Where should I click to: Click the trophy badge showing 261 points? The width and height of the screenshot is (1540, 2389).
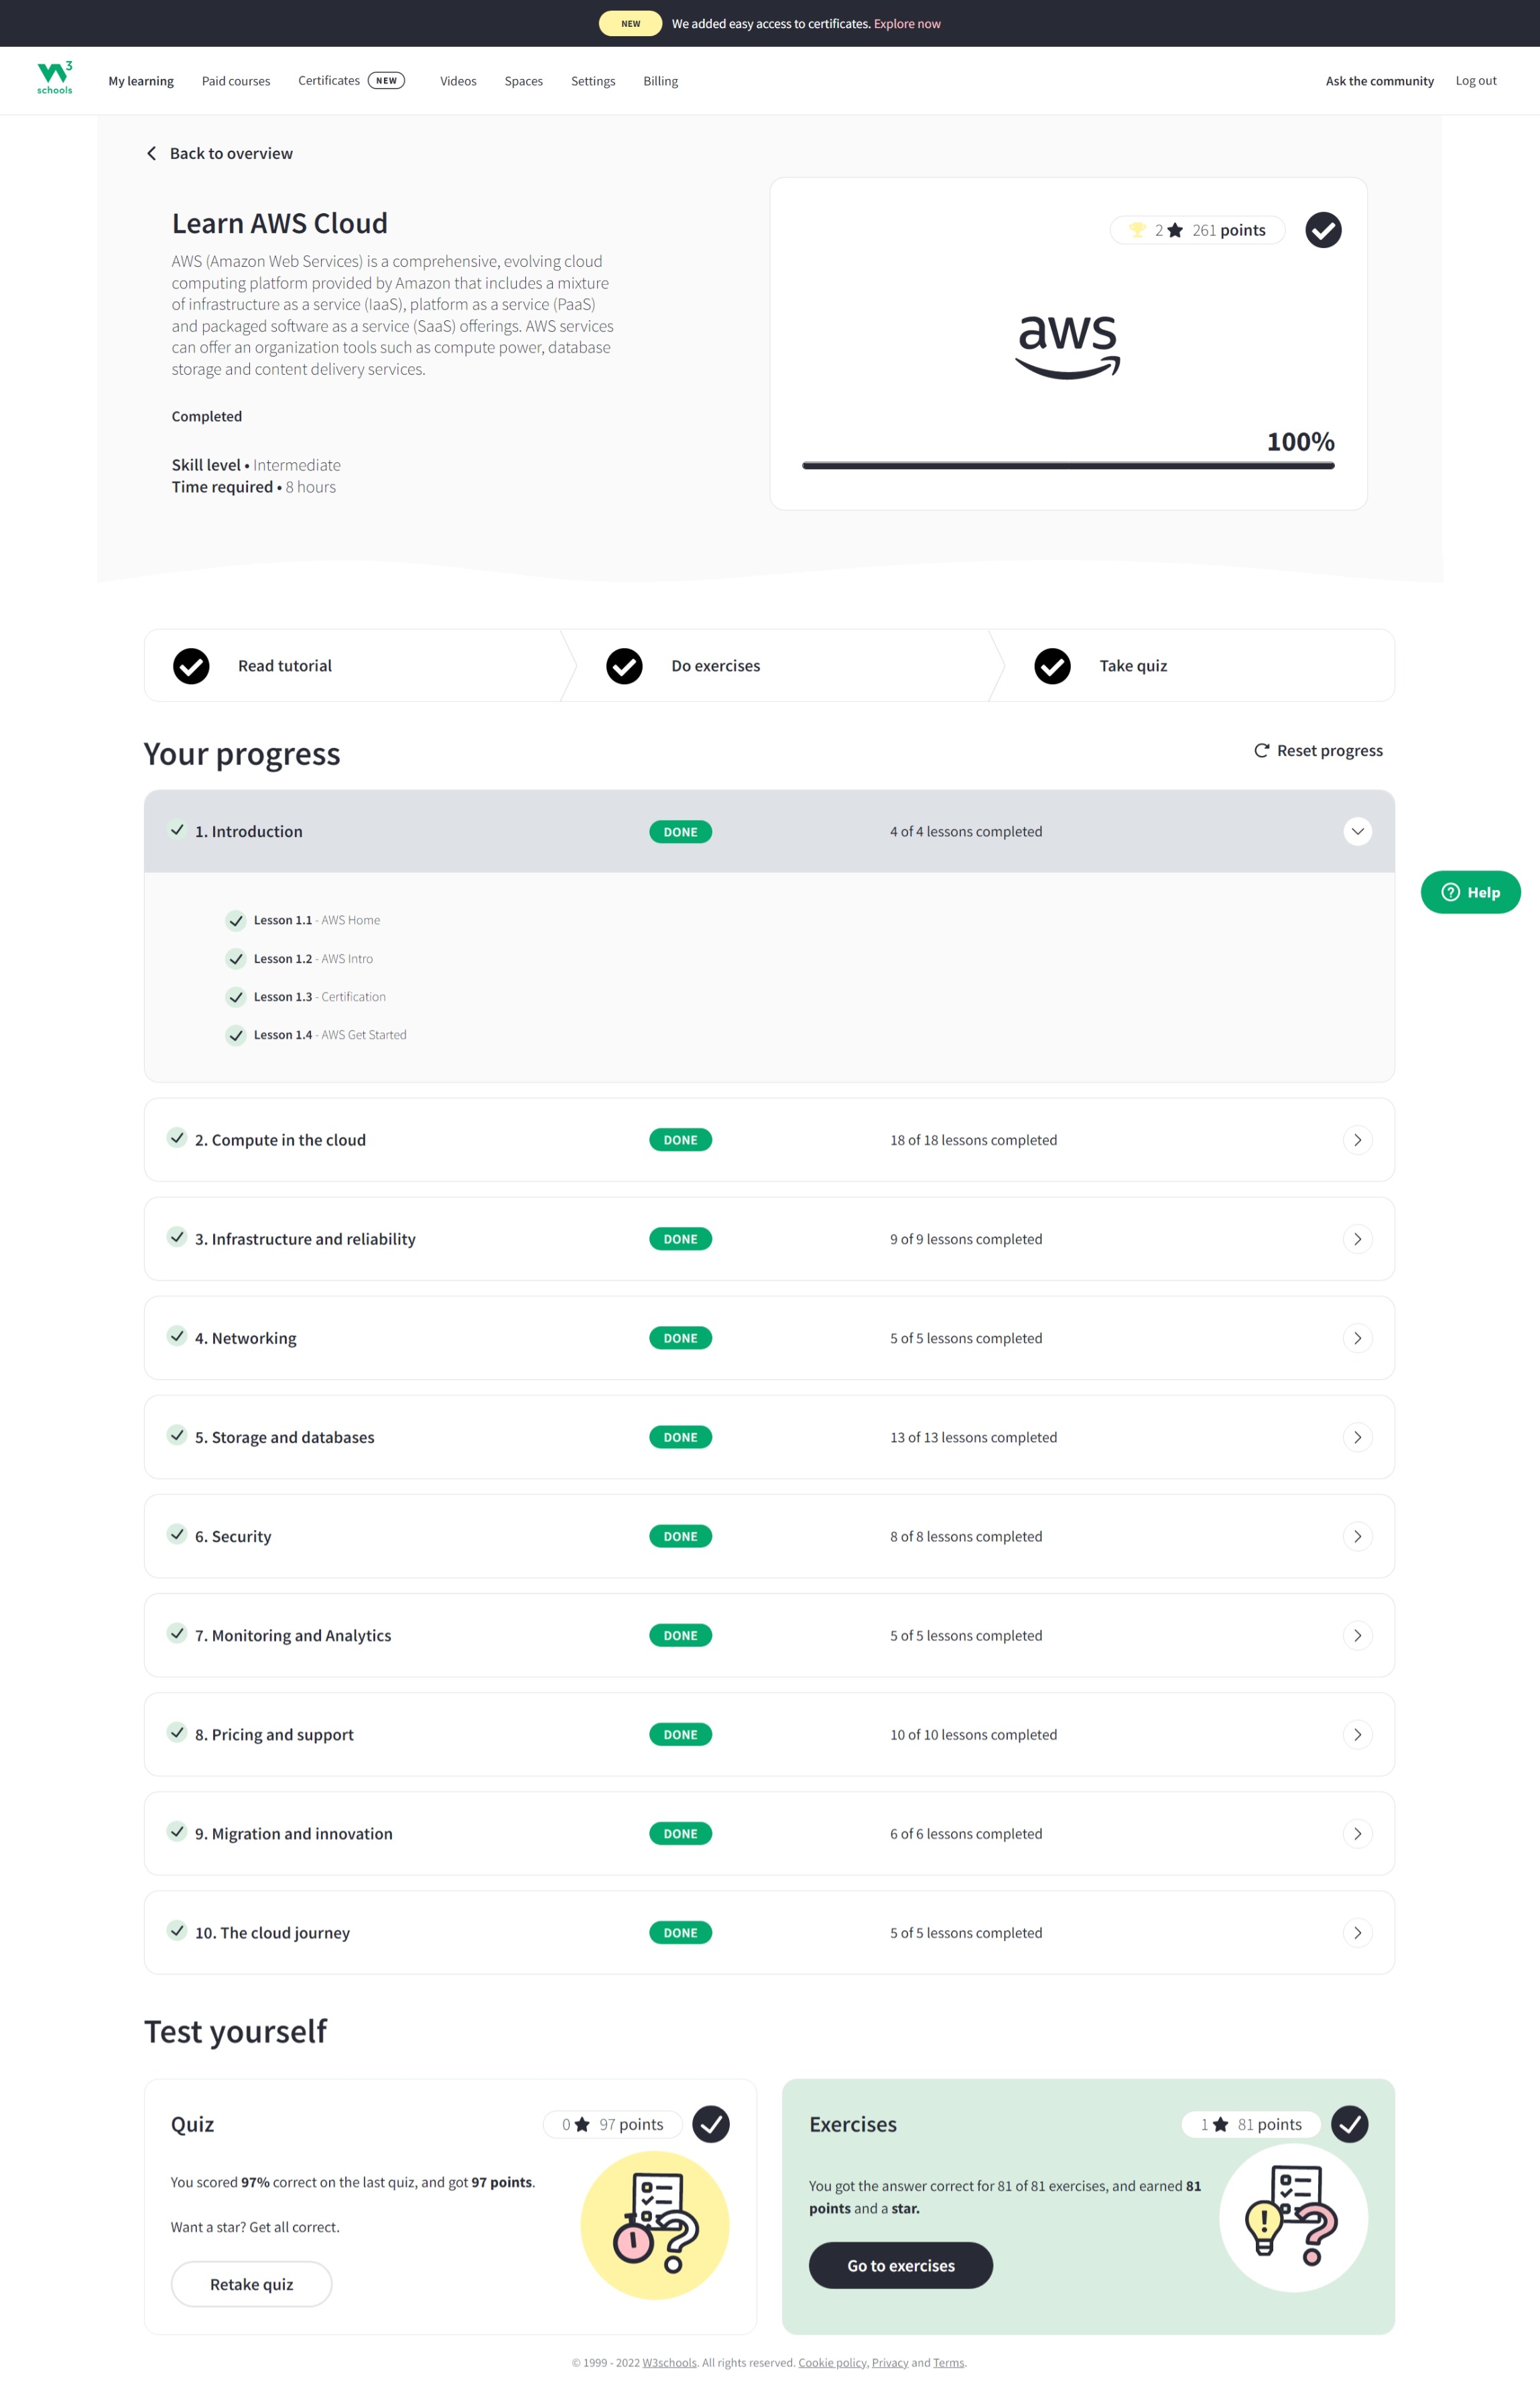pos(1196,229)
